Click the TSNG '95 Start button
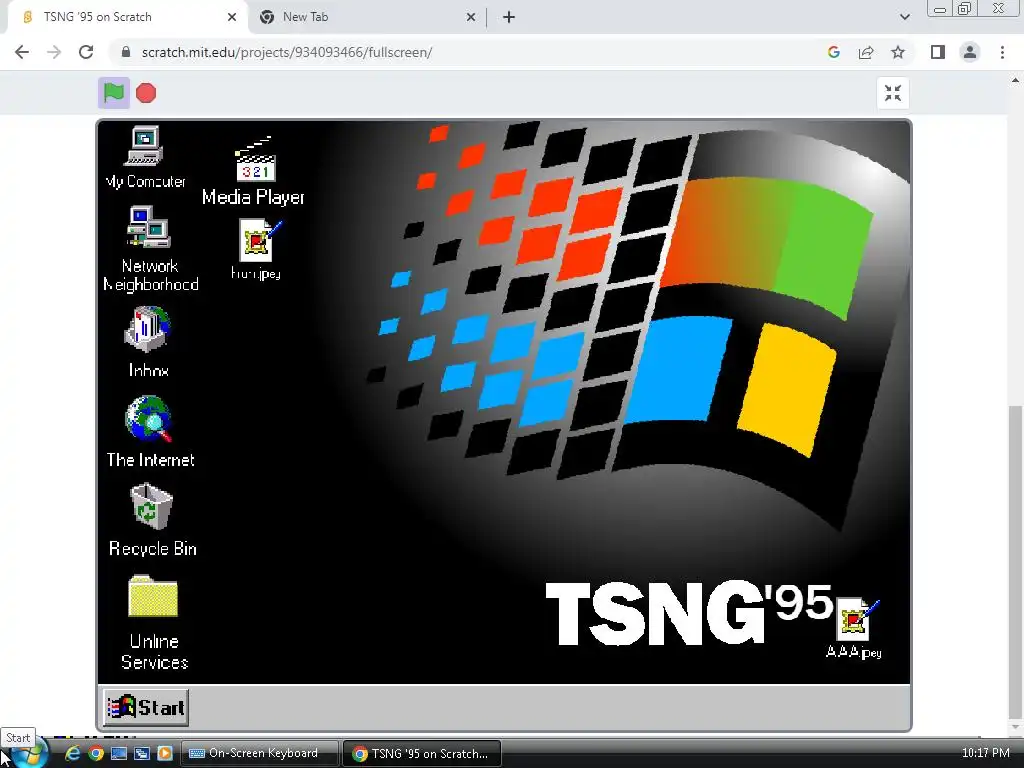The image size is (1024, 768). 146,707
